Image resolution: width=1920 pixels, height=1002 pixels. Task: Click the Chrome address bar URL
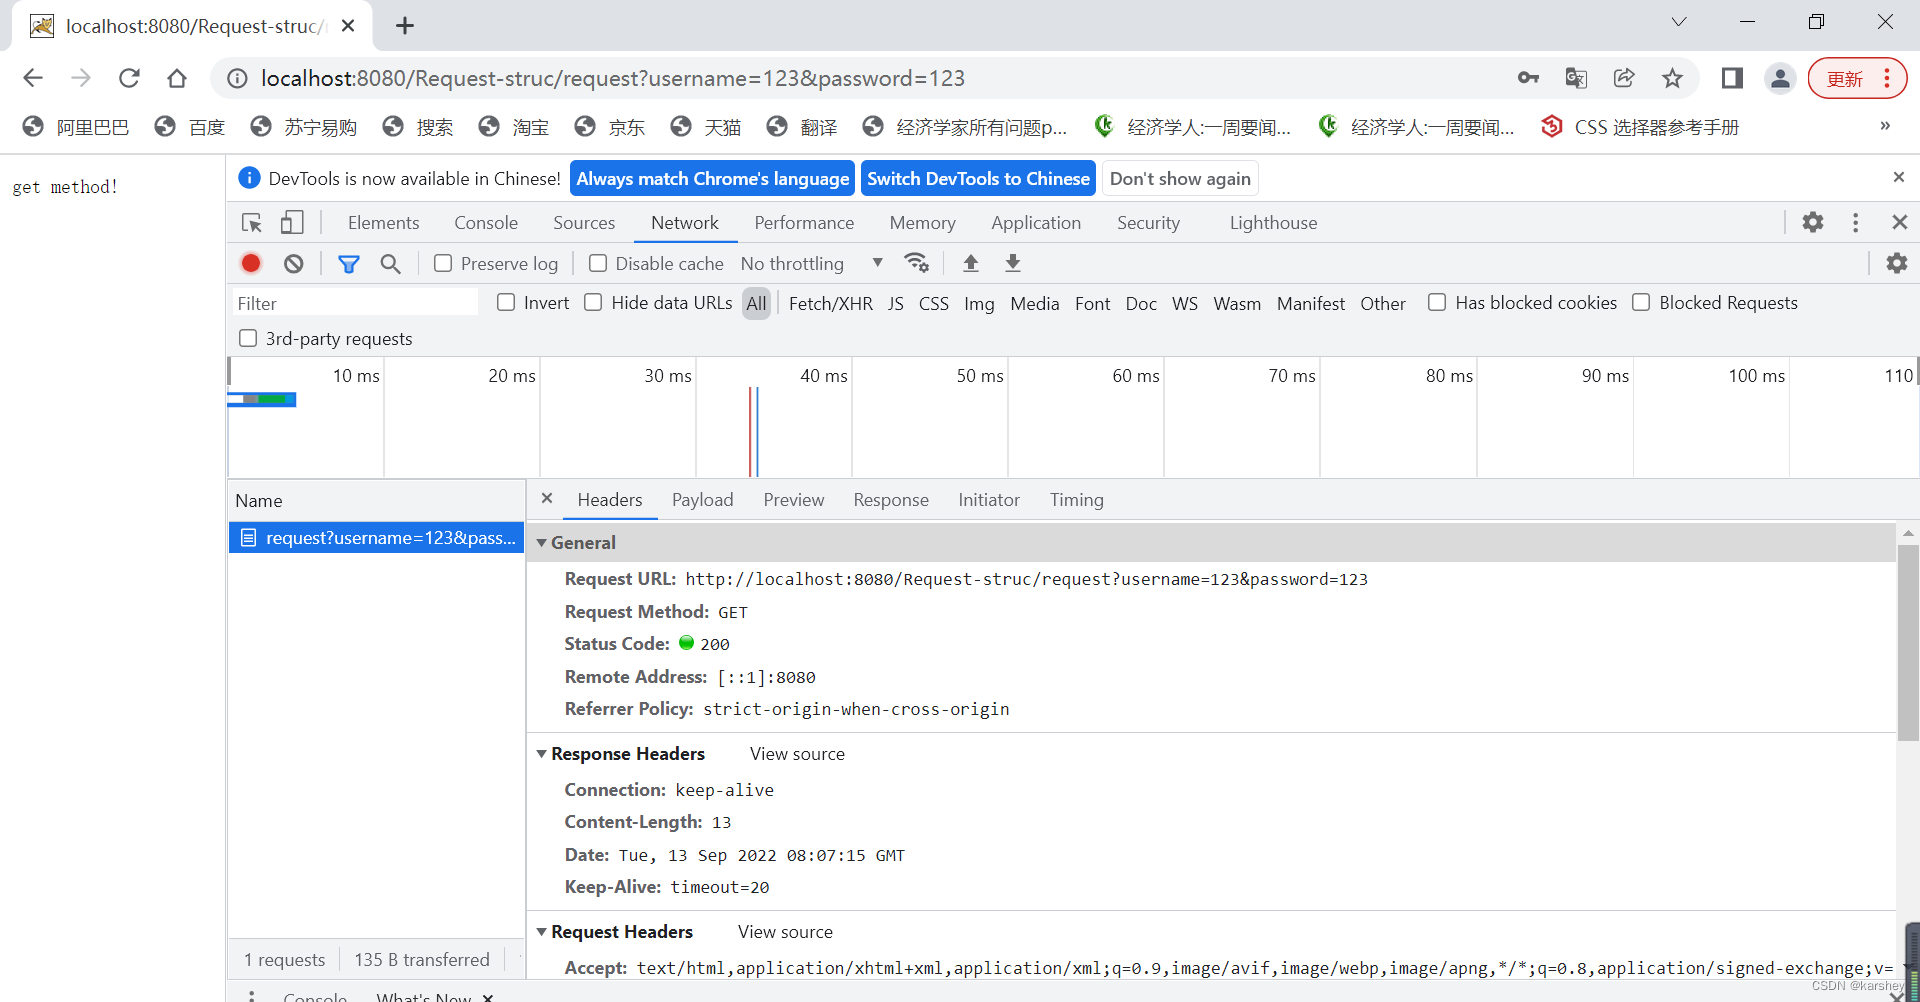point(612,78)
